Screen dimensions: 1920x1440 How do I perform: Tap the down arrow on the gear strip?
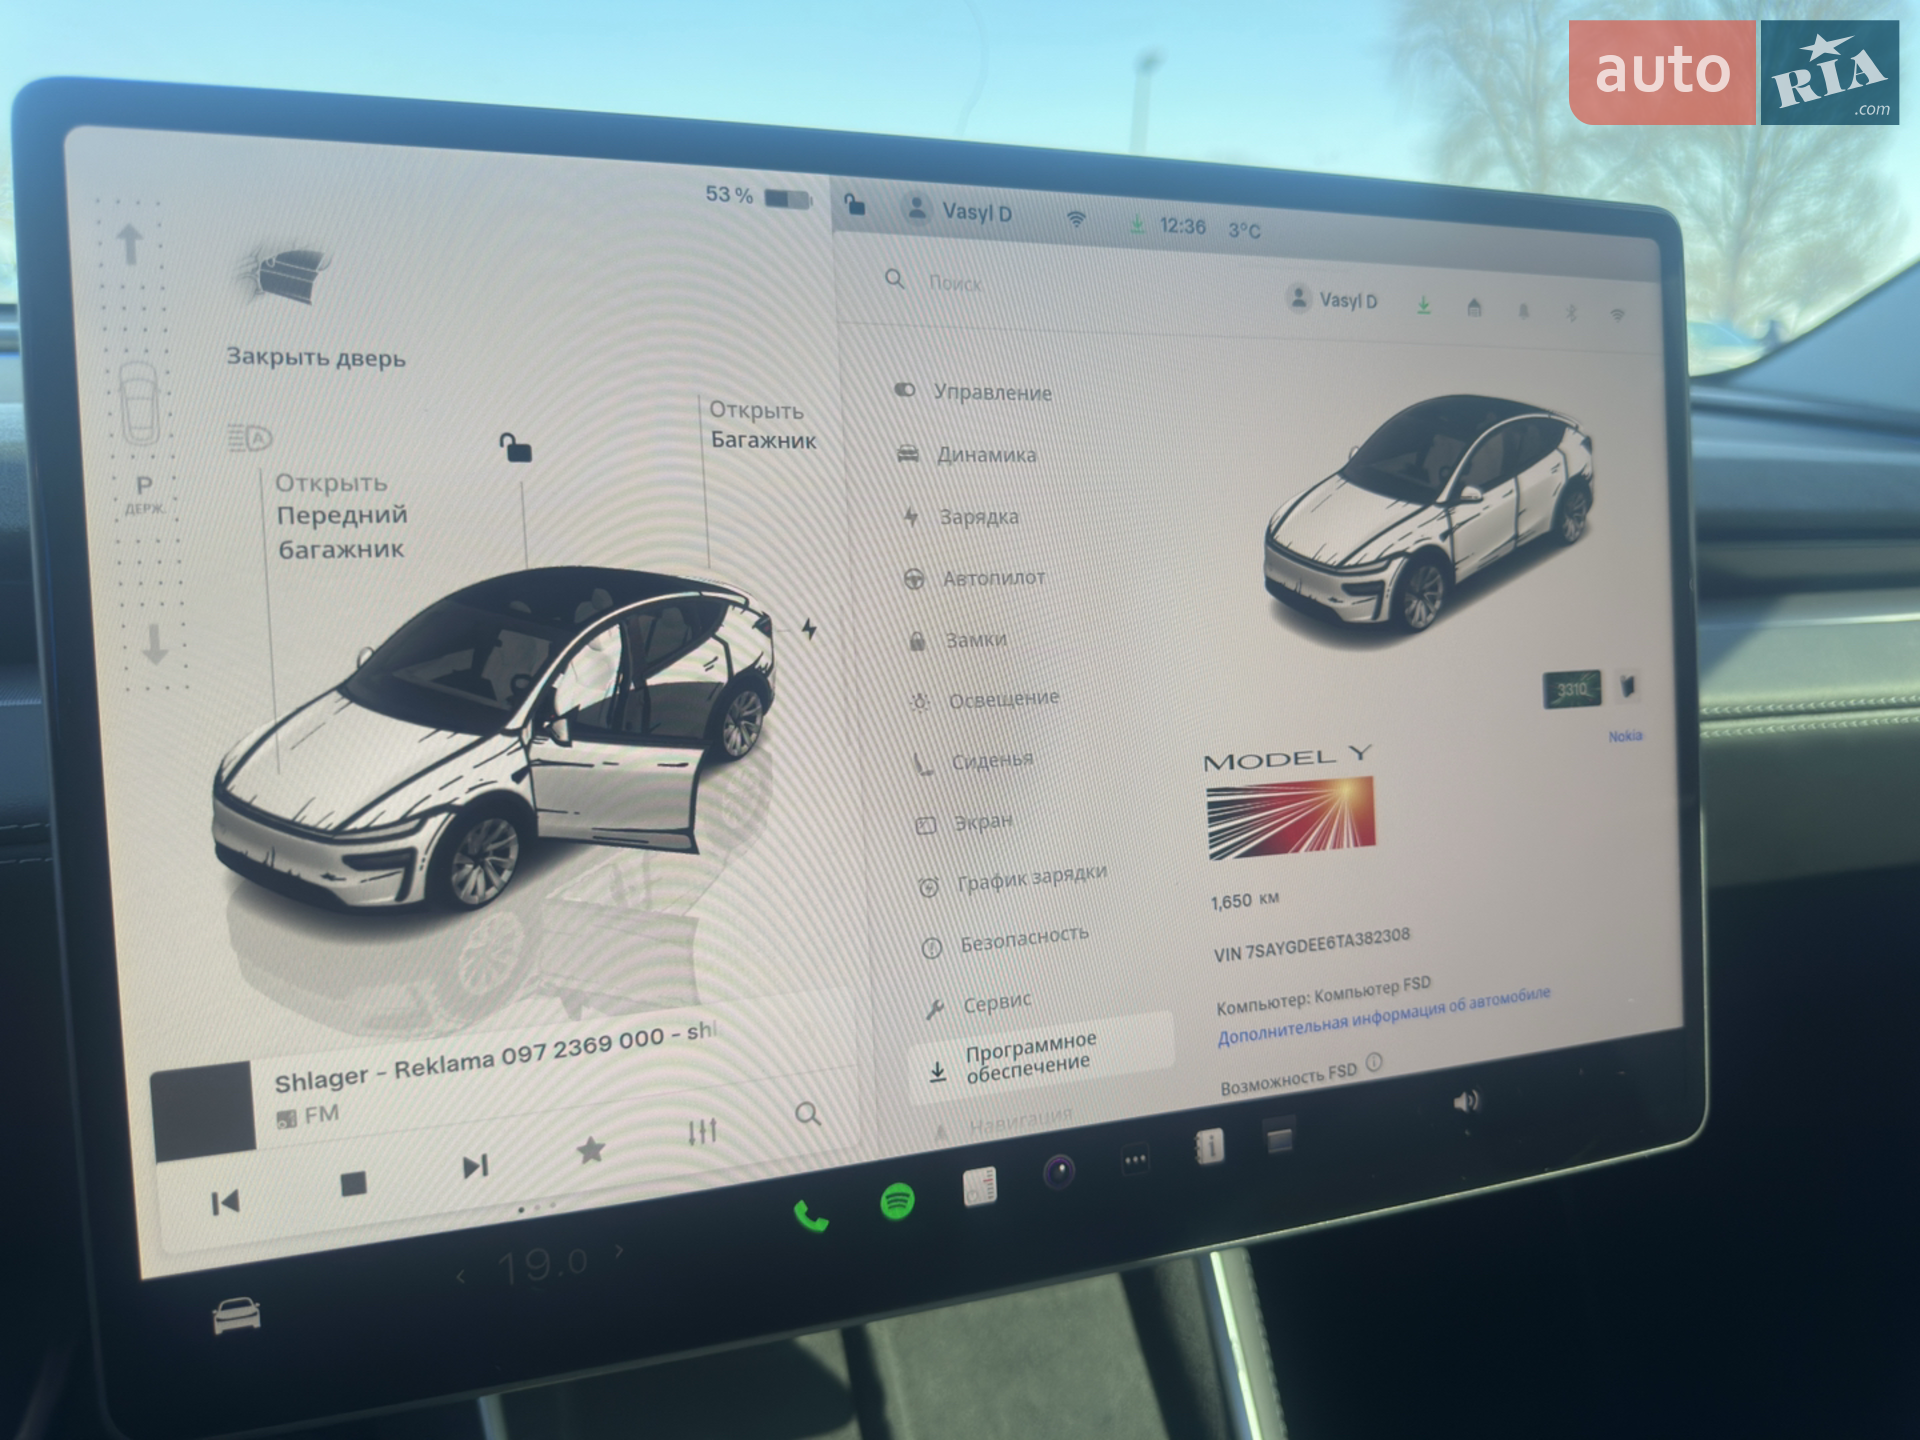pyautogui.click(x=154, y=644)
